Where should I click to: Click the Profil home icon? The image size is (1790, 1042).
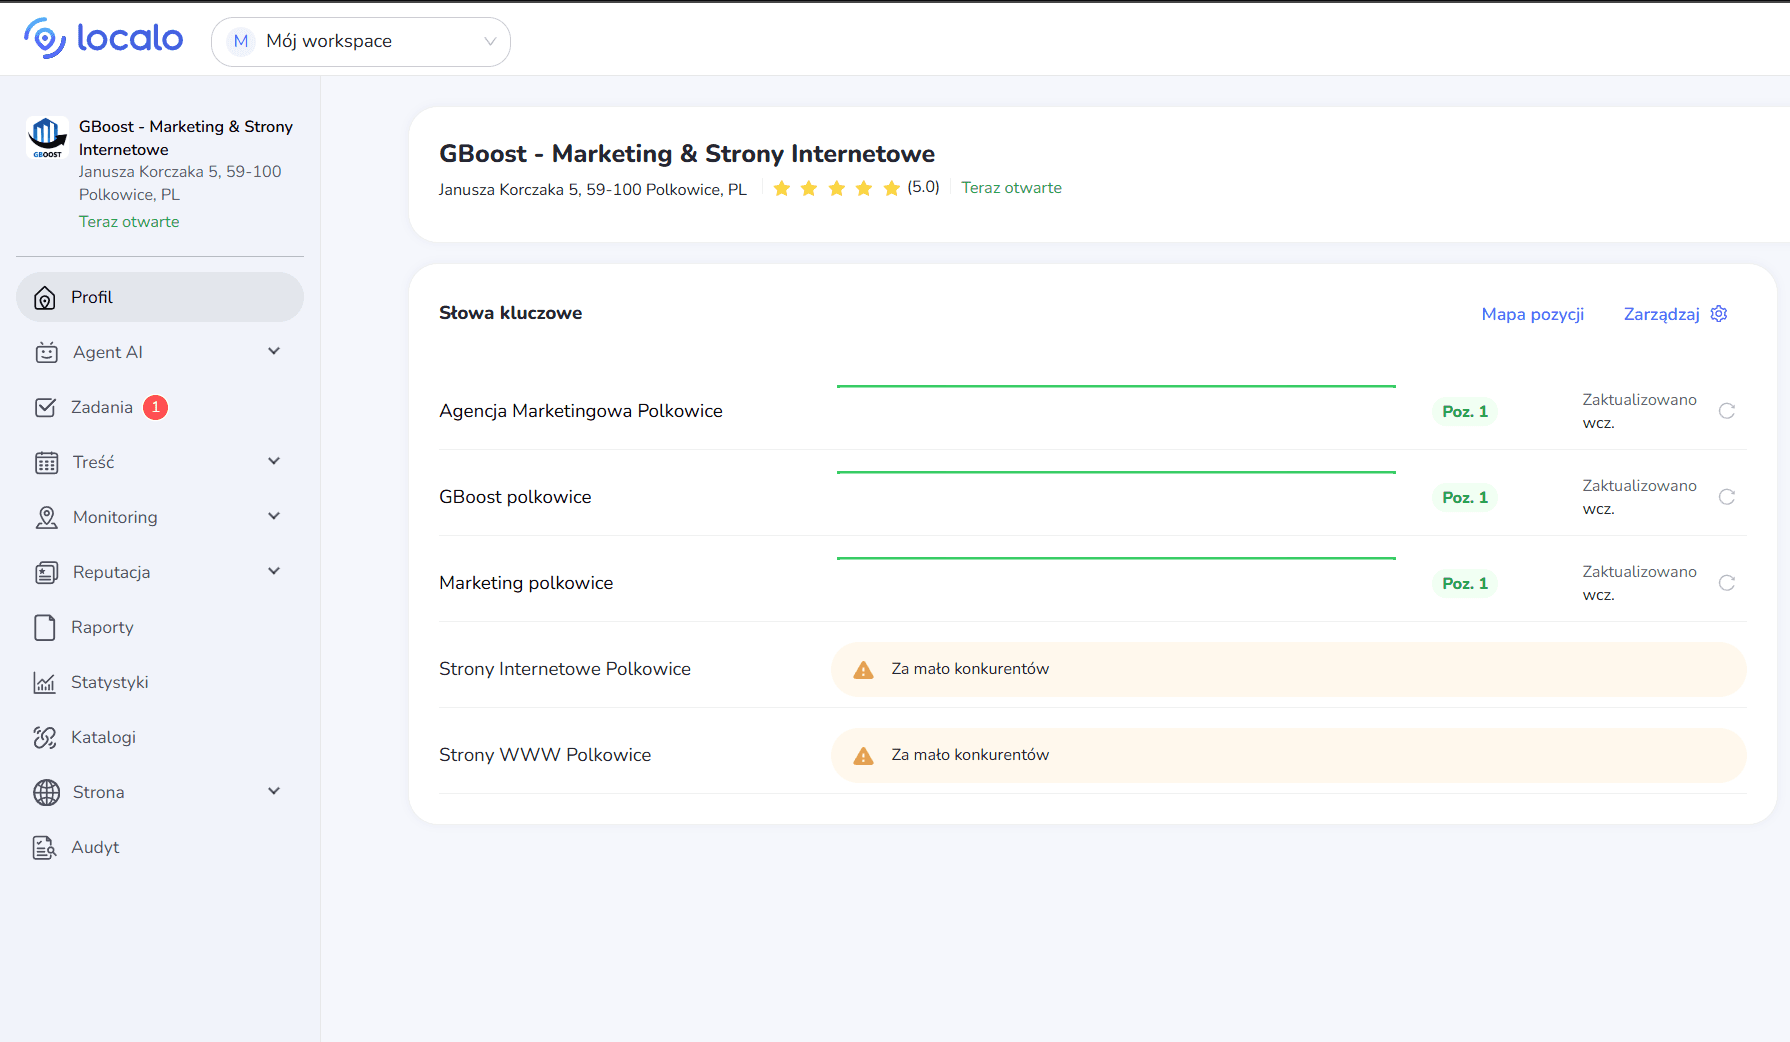45,298
